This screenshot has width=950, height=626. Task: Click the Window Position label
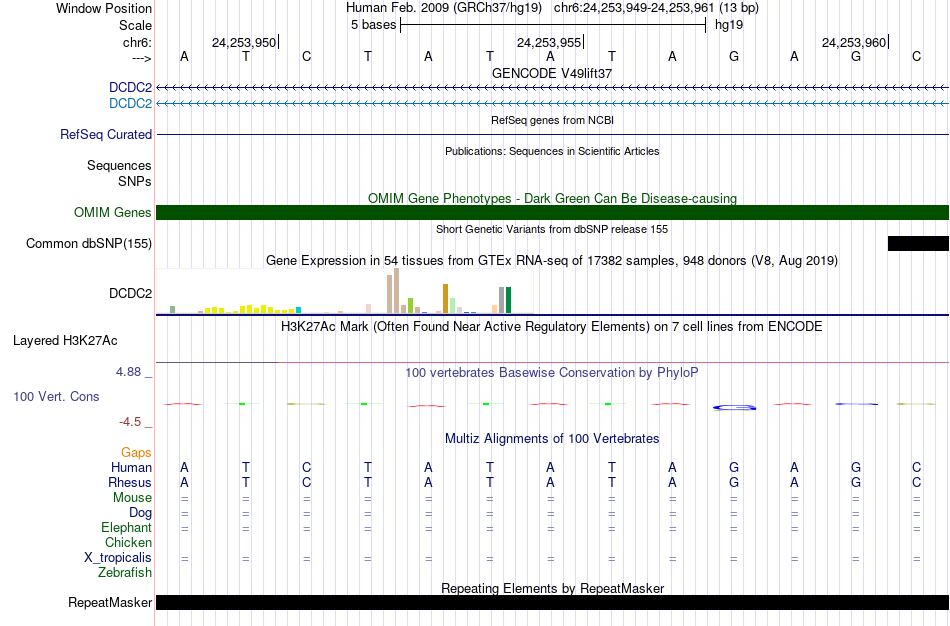pos(104,8)
